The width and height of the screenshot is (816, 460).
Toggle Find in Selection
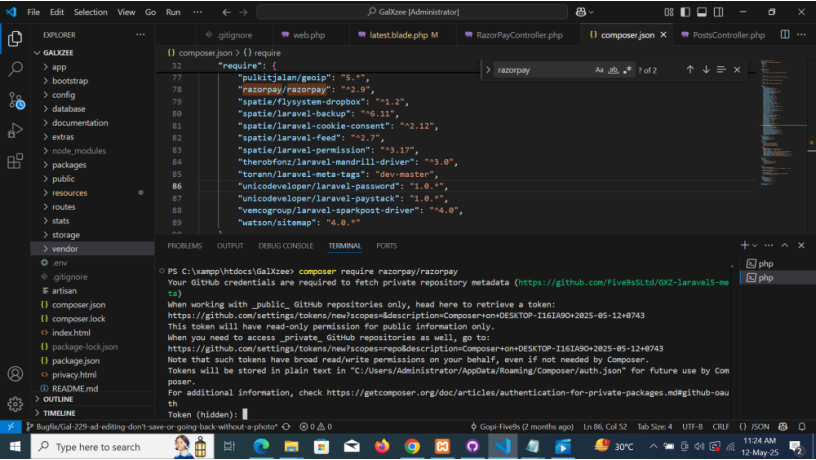click(x=721, y=69)
